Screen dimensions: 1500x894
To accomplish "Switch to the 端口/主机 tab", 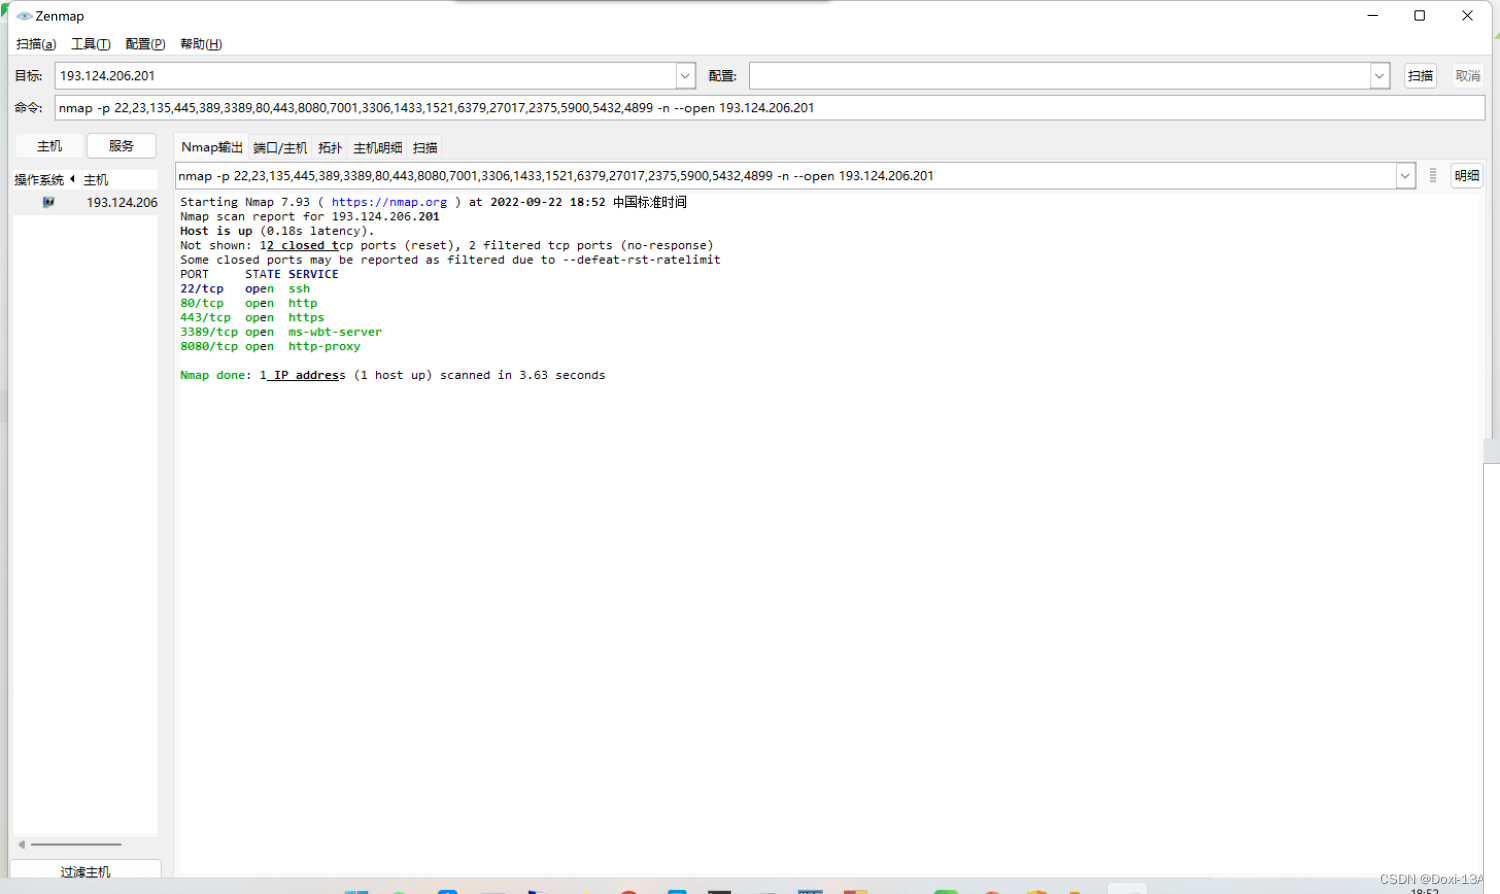I will pyautogui.click(x=280, y=148).
